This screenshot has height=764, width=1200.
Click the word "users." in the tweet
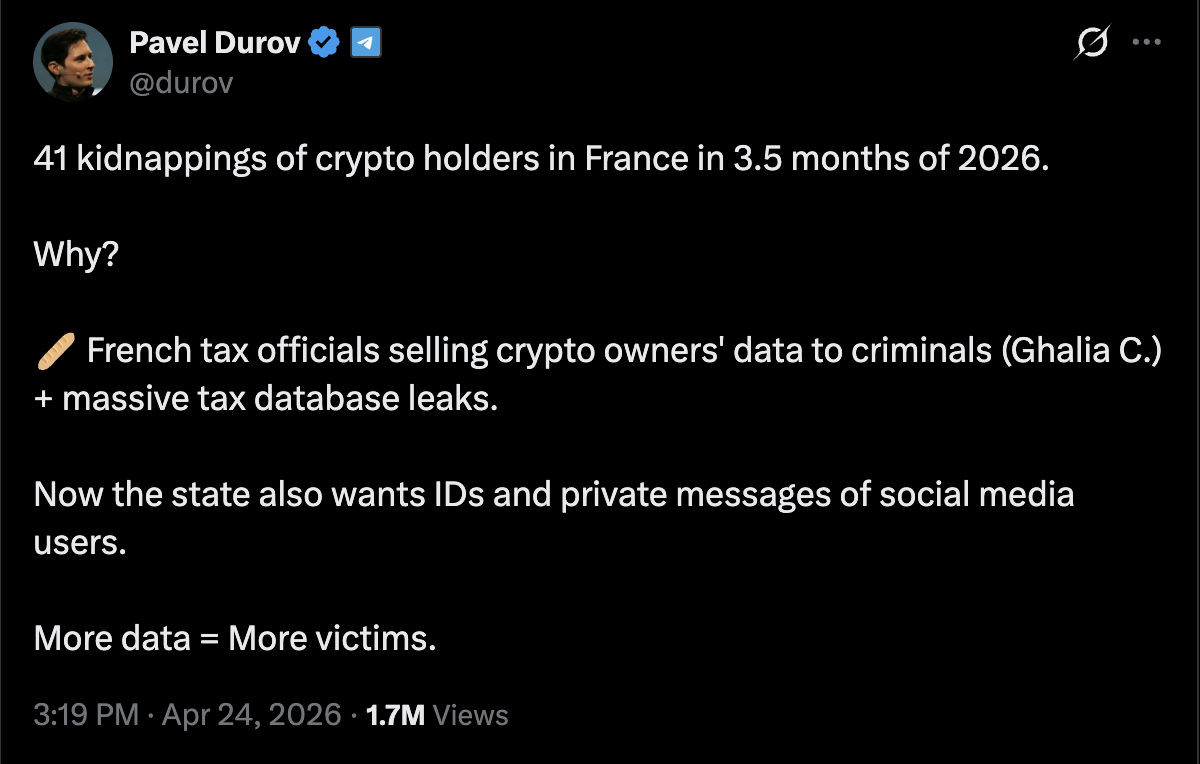pyautogui.click(x=81, y=542)
